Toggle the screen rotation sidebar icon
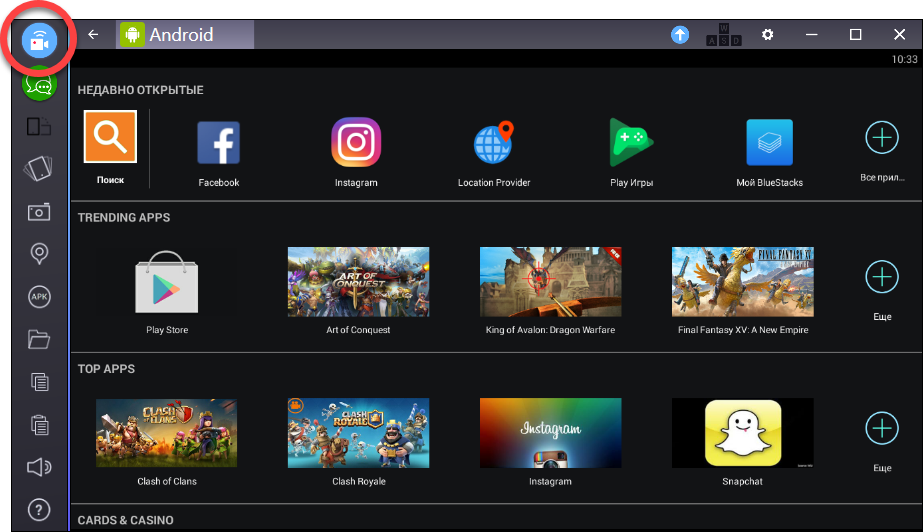Screen dimensions: 923x532 [39, 127]
